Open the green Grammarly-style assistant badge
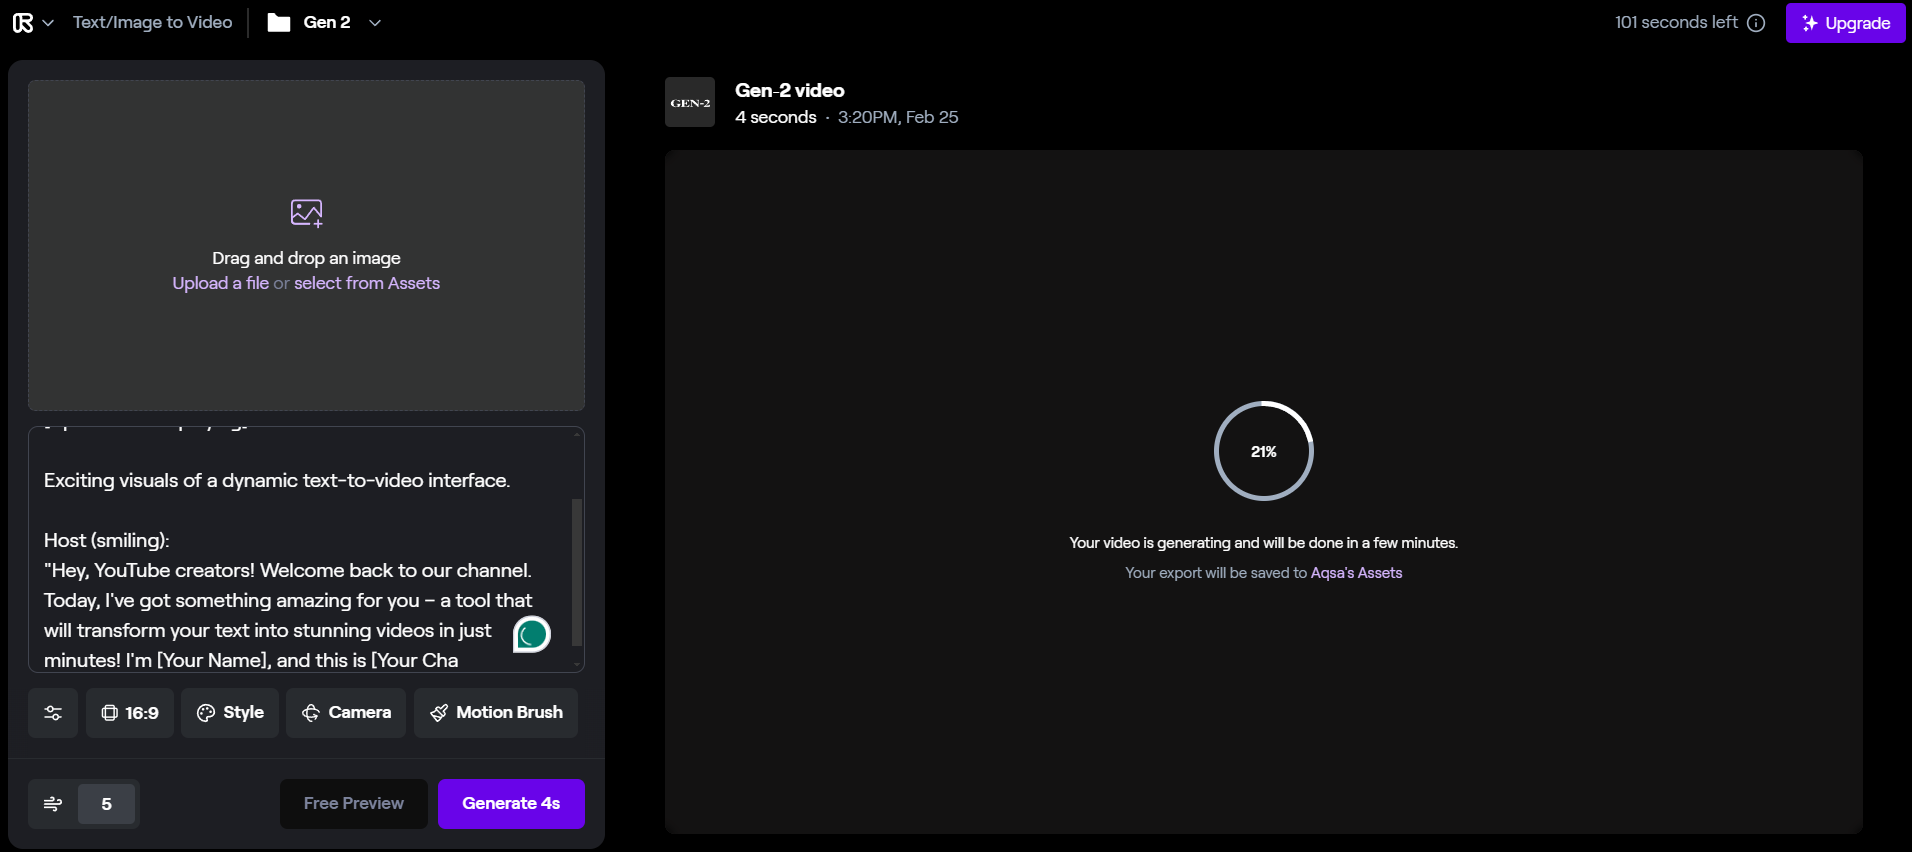The image size is (1912, 852). click(x=532, y=634)
